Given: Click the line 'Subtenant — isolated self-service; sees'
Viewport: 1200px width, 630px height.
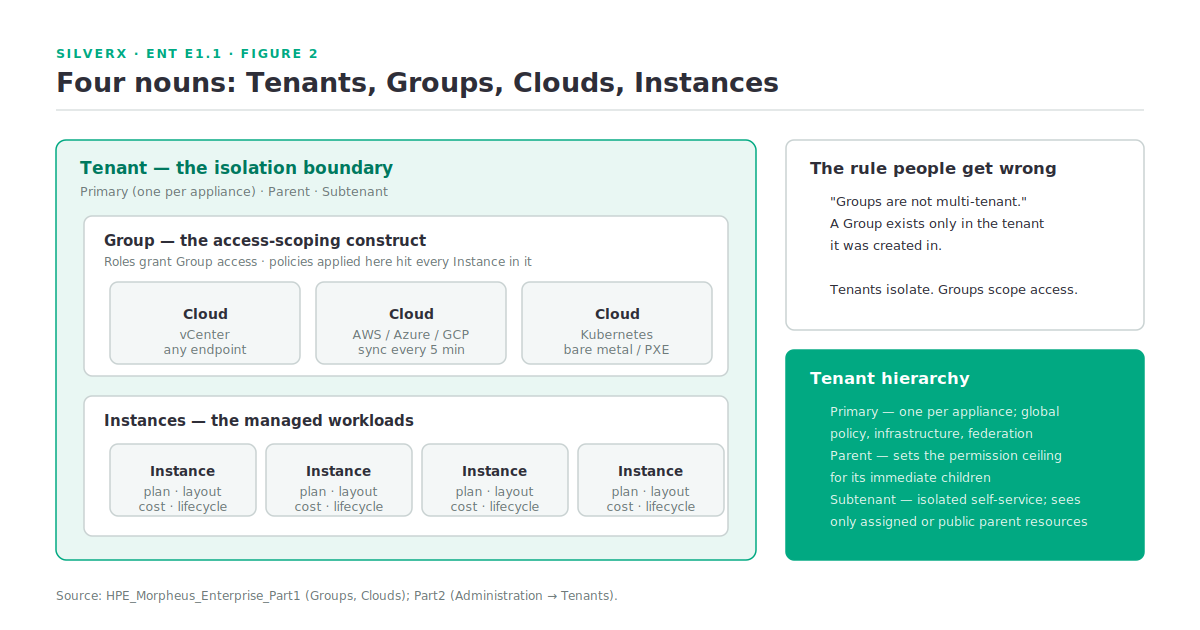Looking at the screenshot, I should [x=955, y=500].
